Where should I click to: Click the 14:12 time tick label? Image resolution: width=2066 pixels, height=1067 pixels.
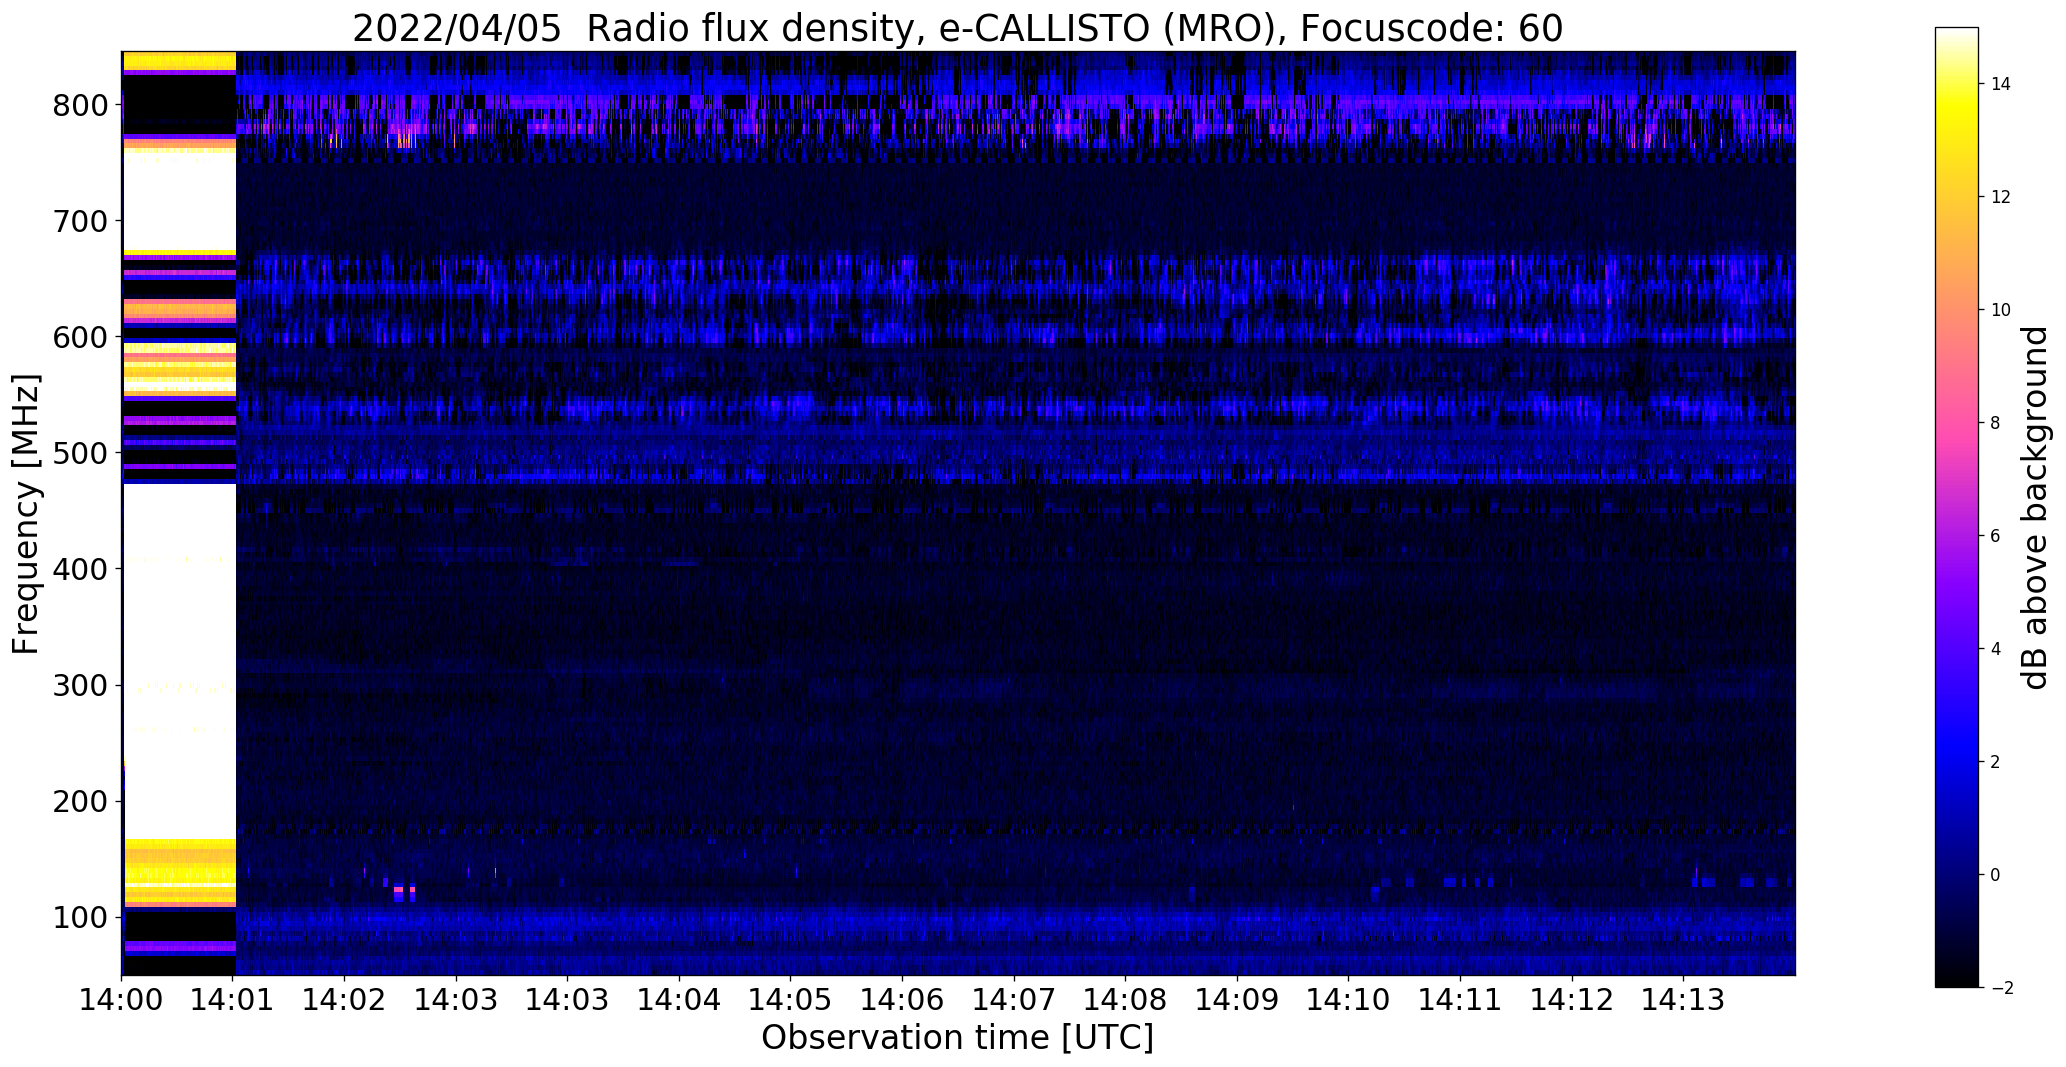point(1572,999)
